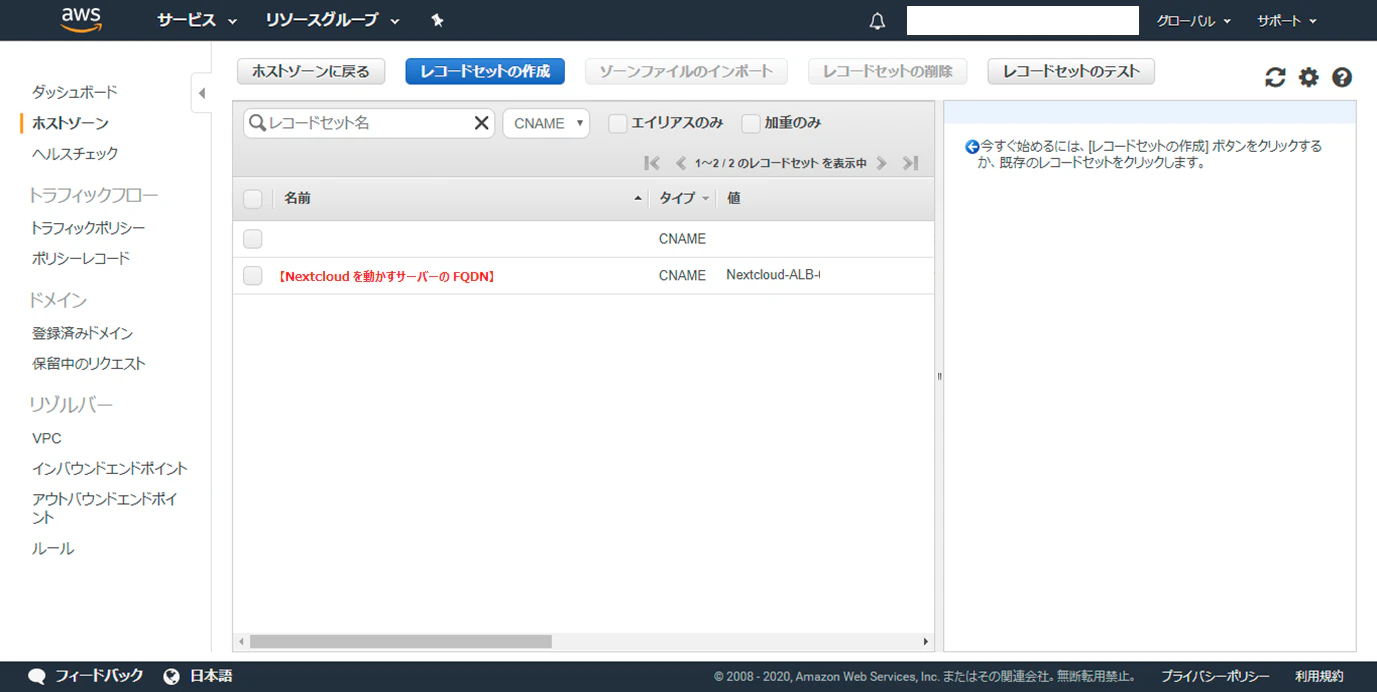This screenshot has height=692, width=1377.
Task: Open インバウンドエンドポイント in sidebar
Action: point(110,468)
